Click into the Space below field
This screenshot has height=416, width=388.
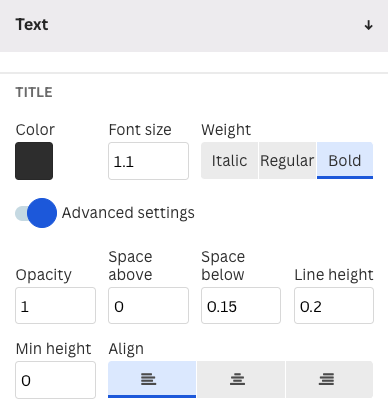click(241, 306)
